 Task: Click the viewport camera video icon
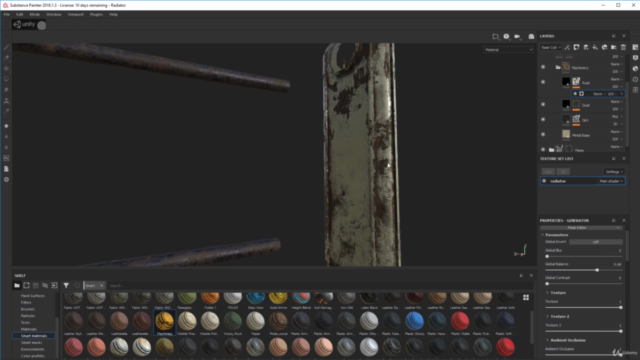pyautogui.click(x=517, y=36)
